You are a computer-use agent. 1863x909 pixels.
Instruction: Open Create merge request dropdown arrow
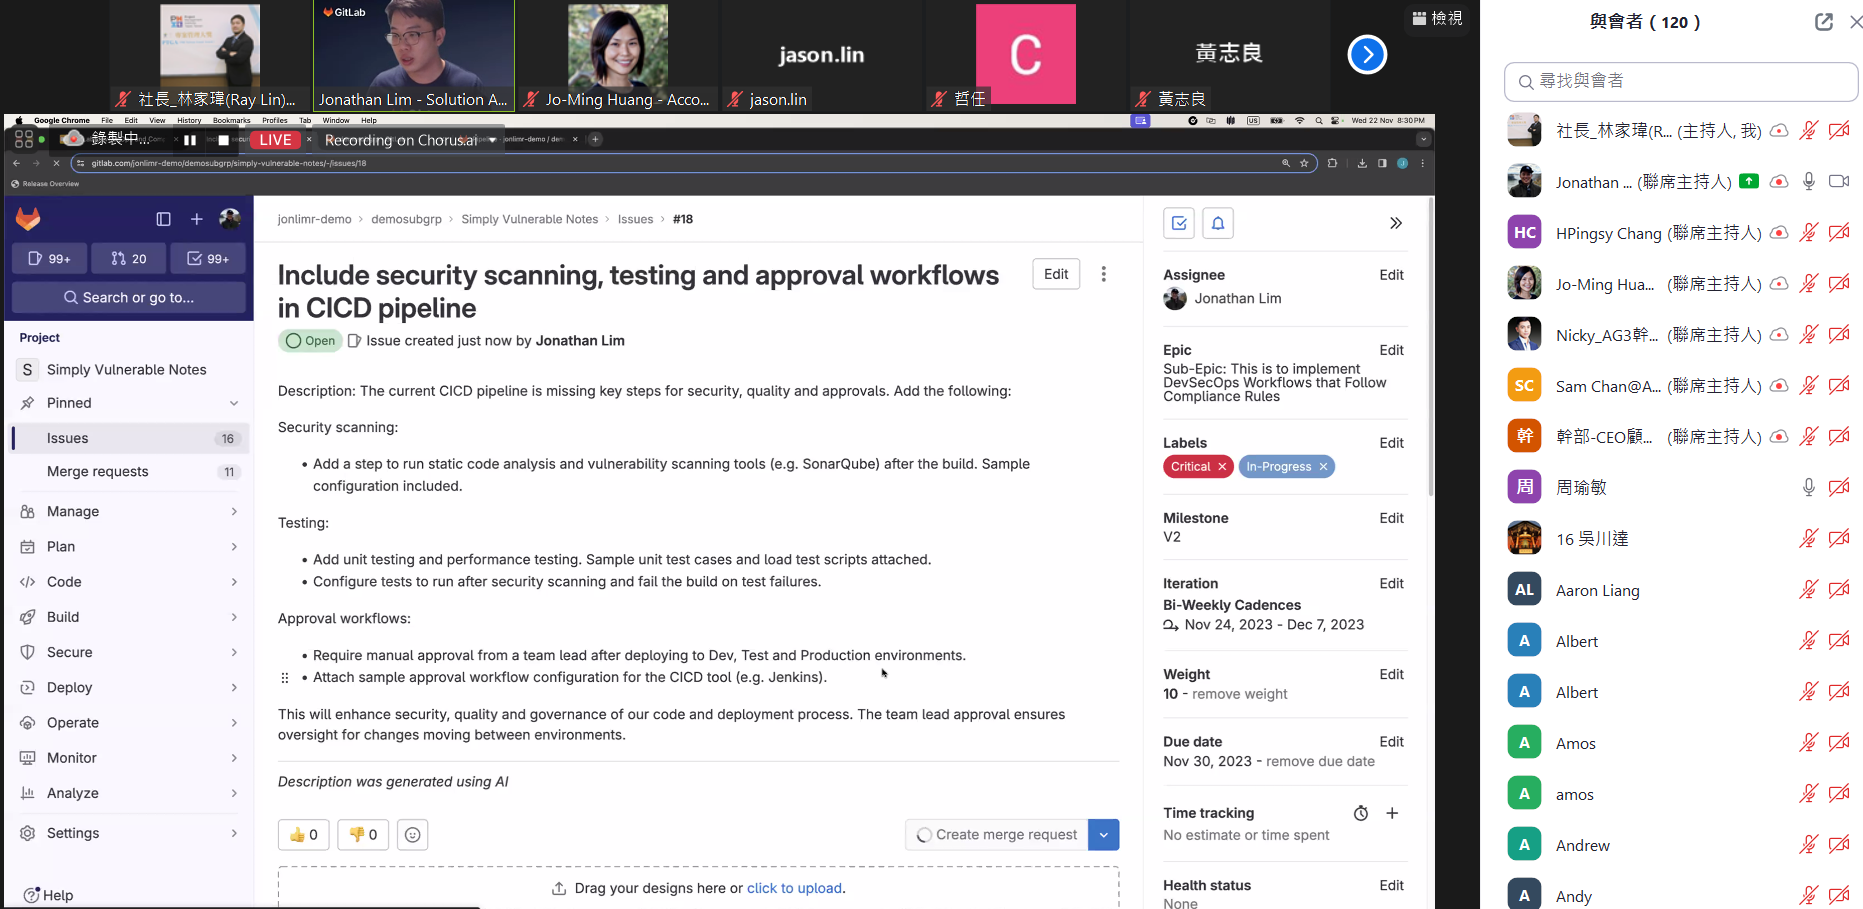[1103, 834]
